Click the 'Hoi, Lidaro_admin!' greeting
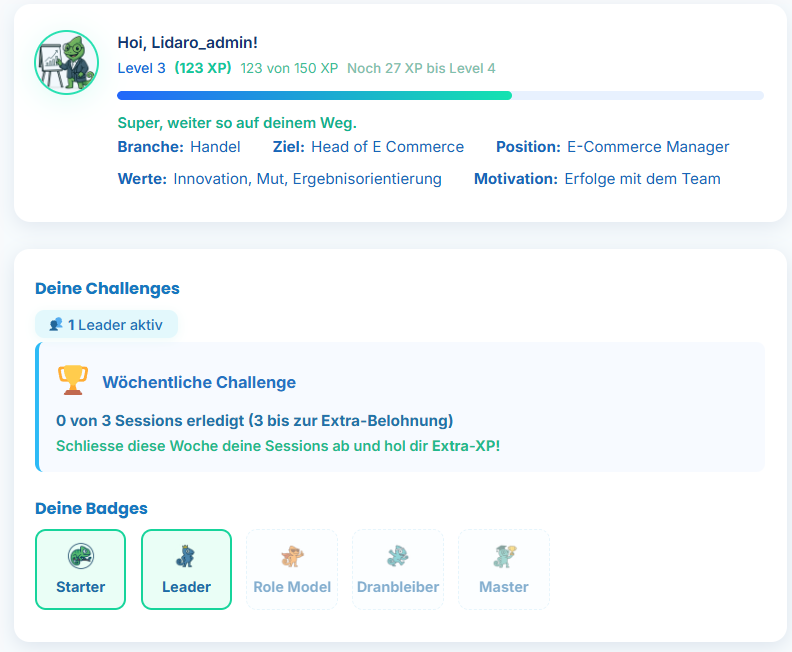Image resolution: width=792 pixels, height=652 pixels. point(187,42)
